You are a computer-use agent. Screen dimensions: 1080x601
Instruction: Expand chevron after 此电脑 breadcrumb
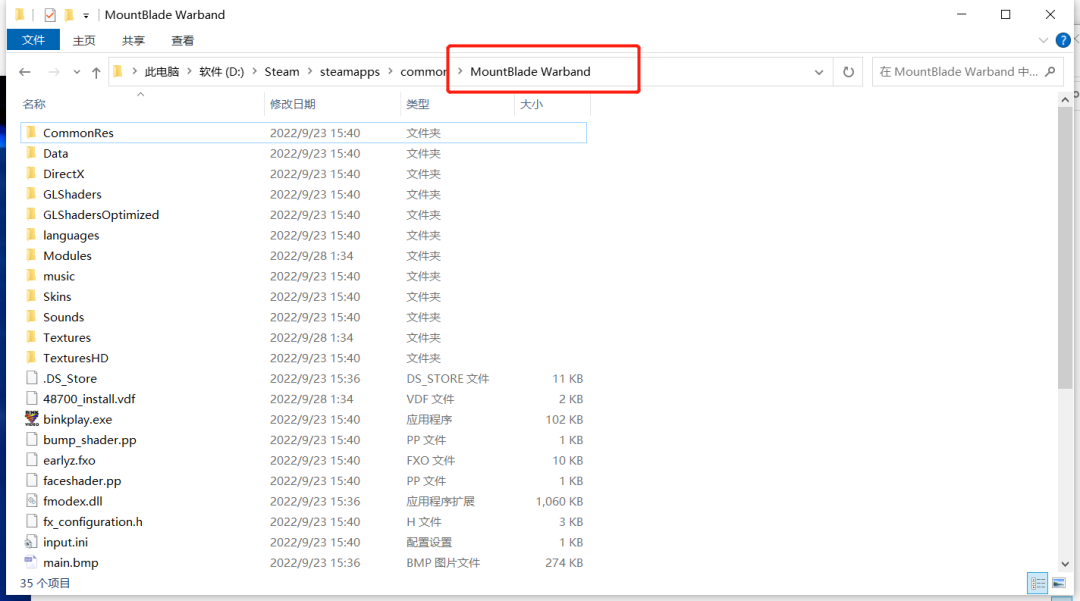pyautogui.click(x=189, y=72)
